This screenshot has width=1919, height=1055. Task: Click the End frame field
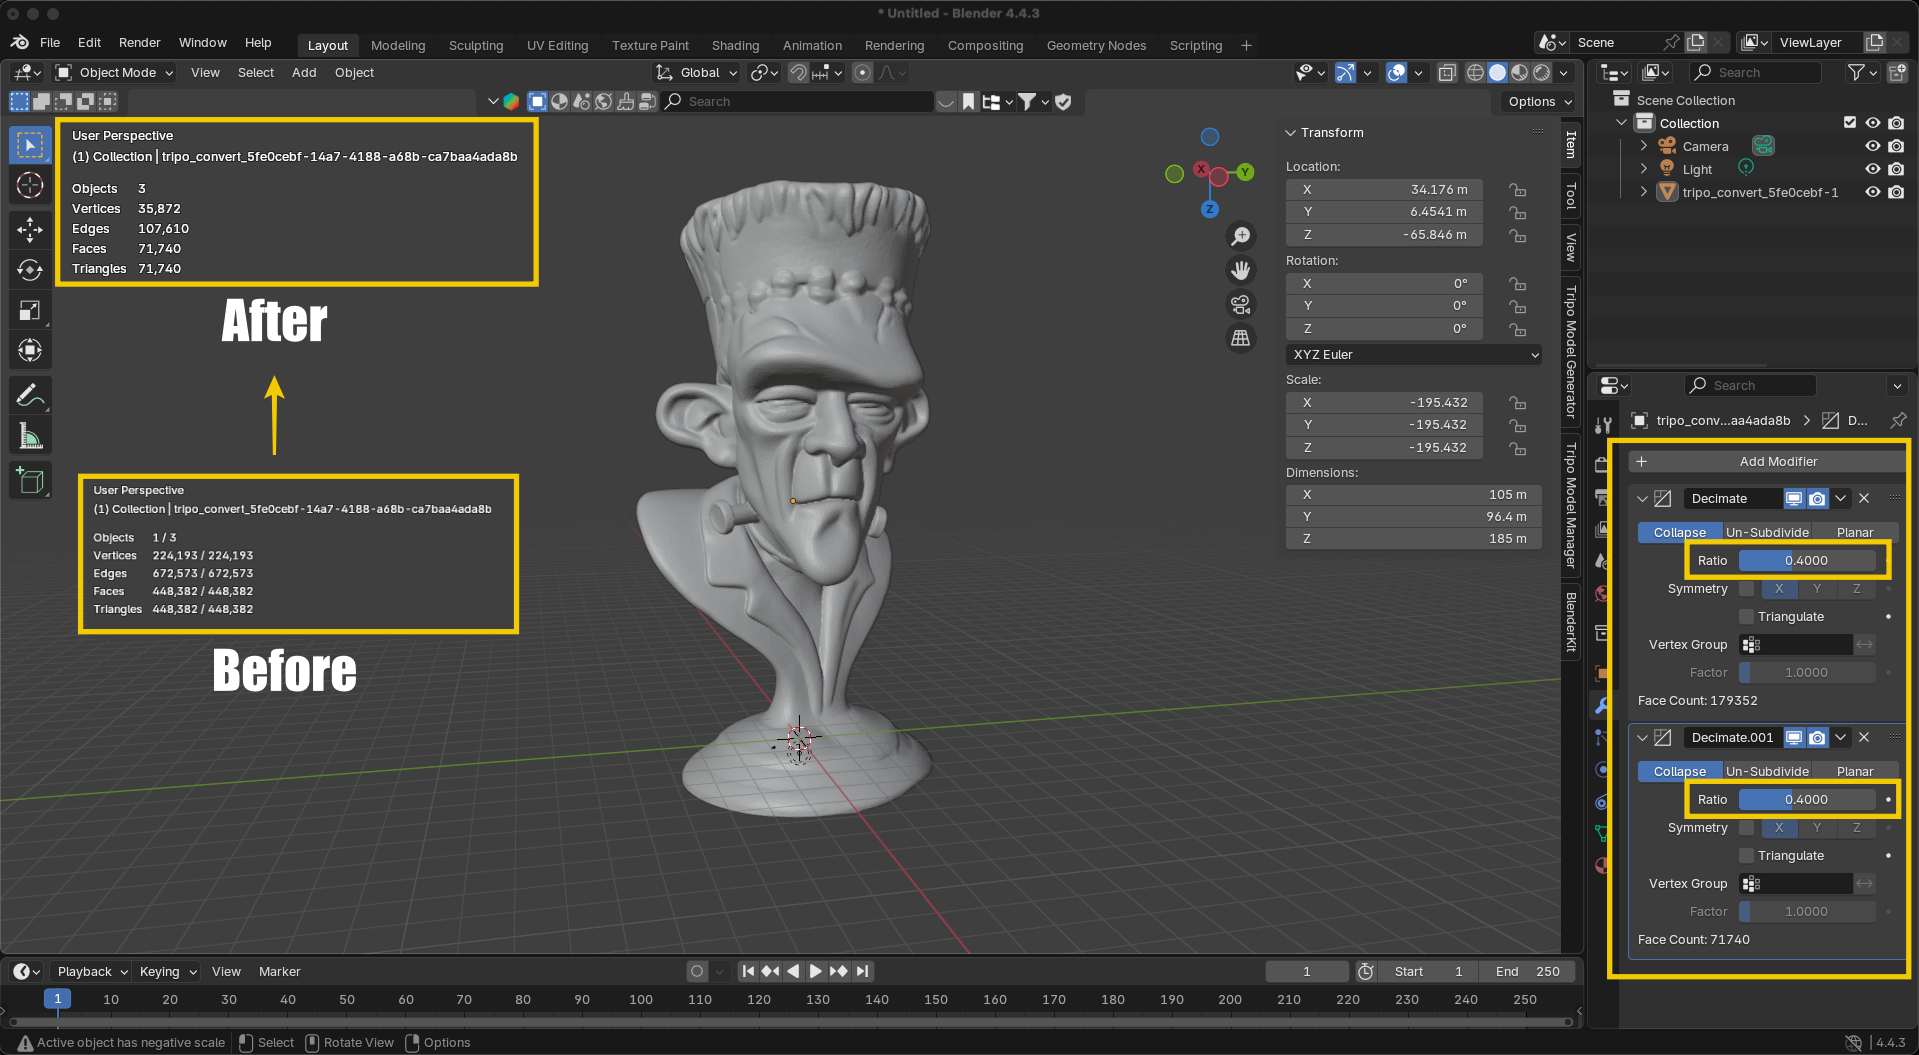[x=1527, y=972]
